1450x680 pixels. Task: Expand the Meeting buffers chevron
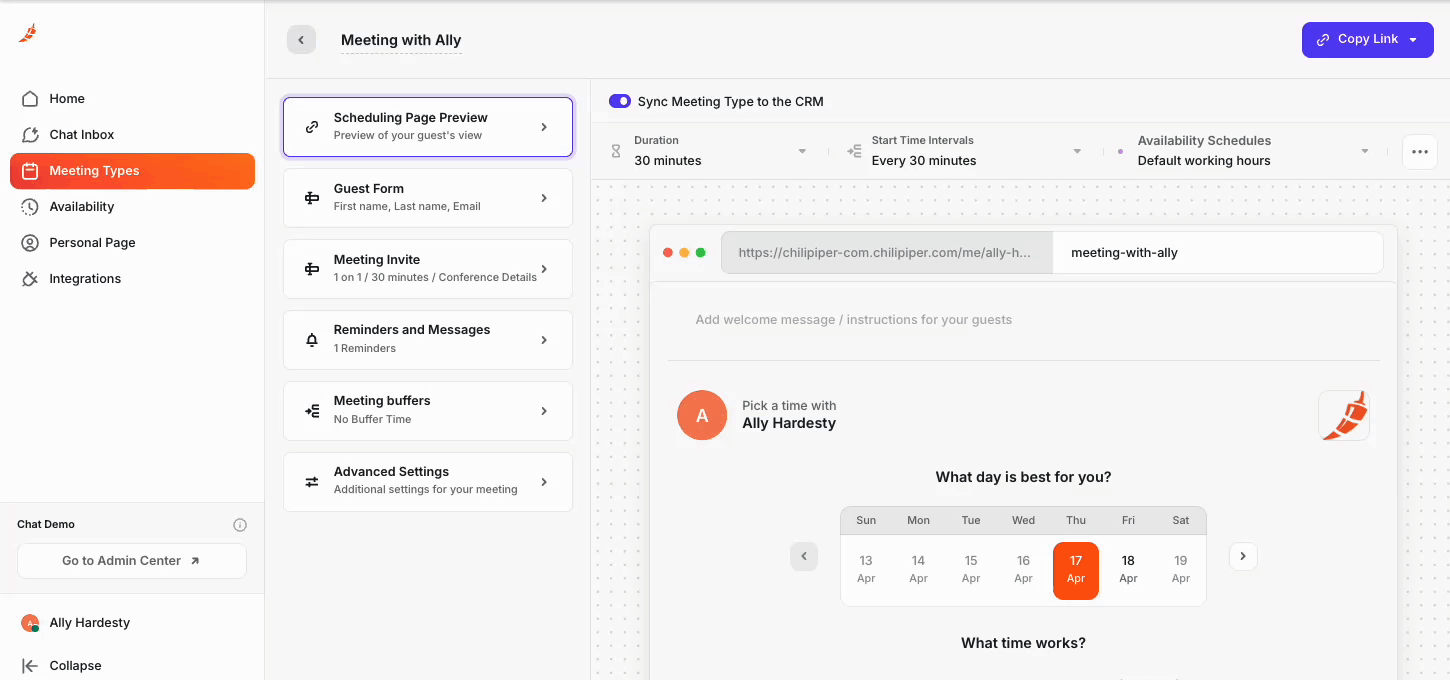tap(544, 411)
